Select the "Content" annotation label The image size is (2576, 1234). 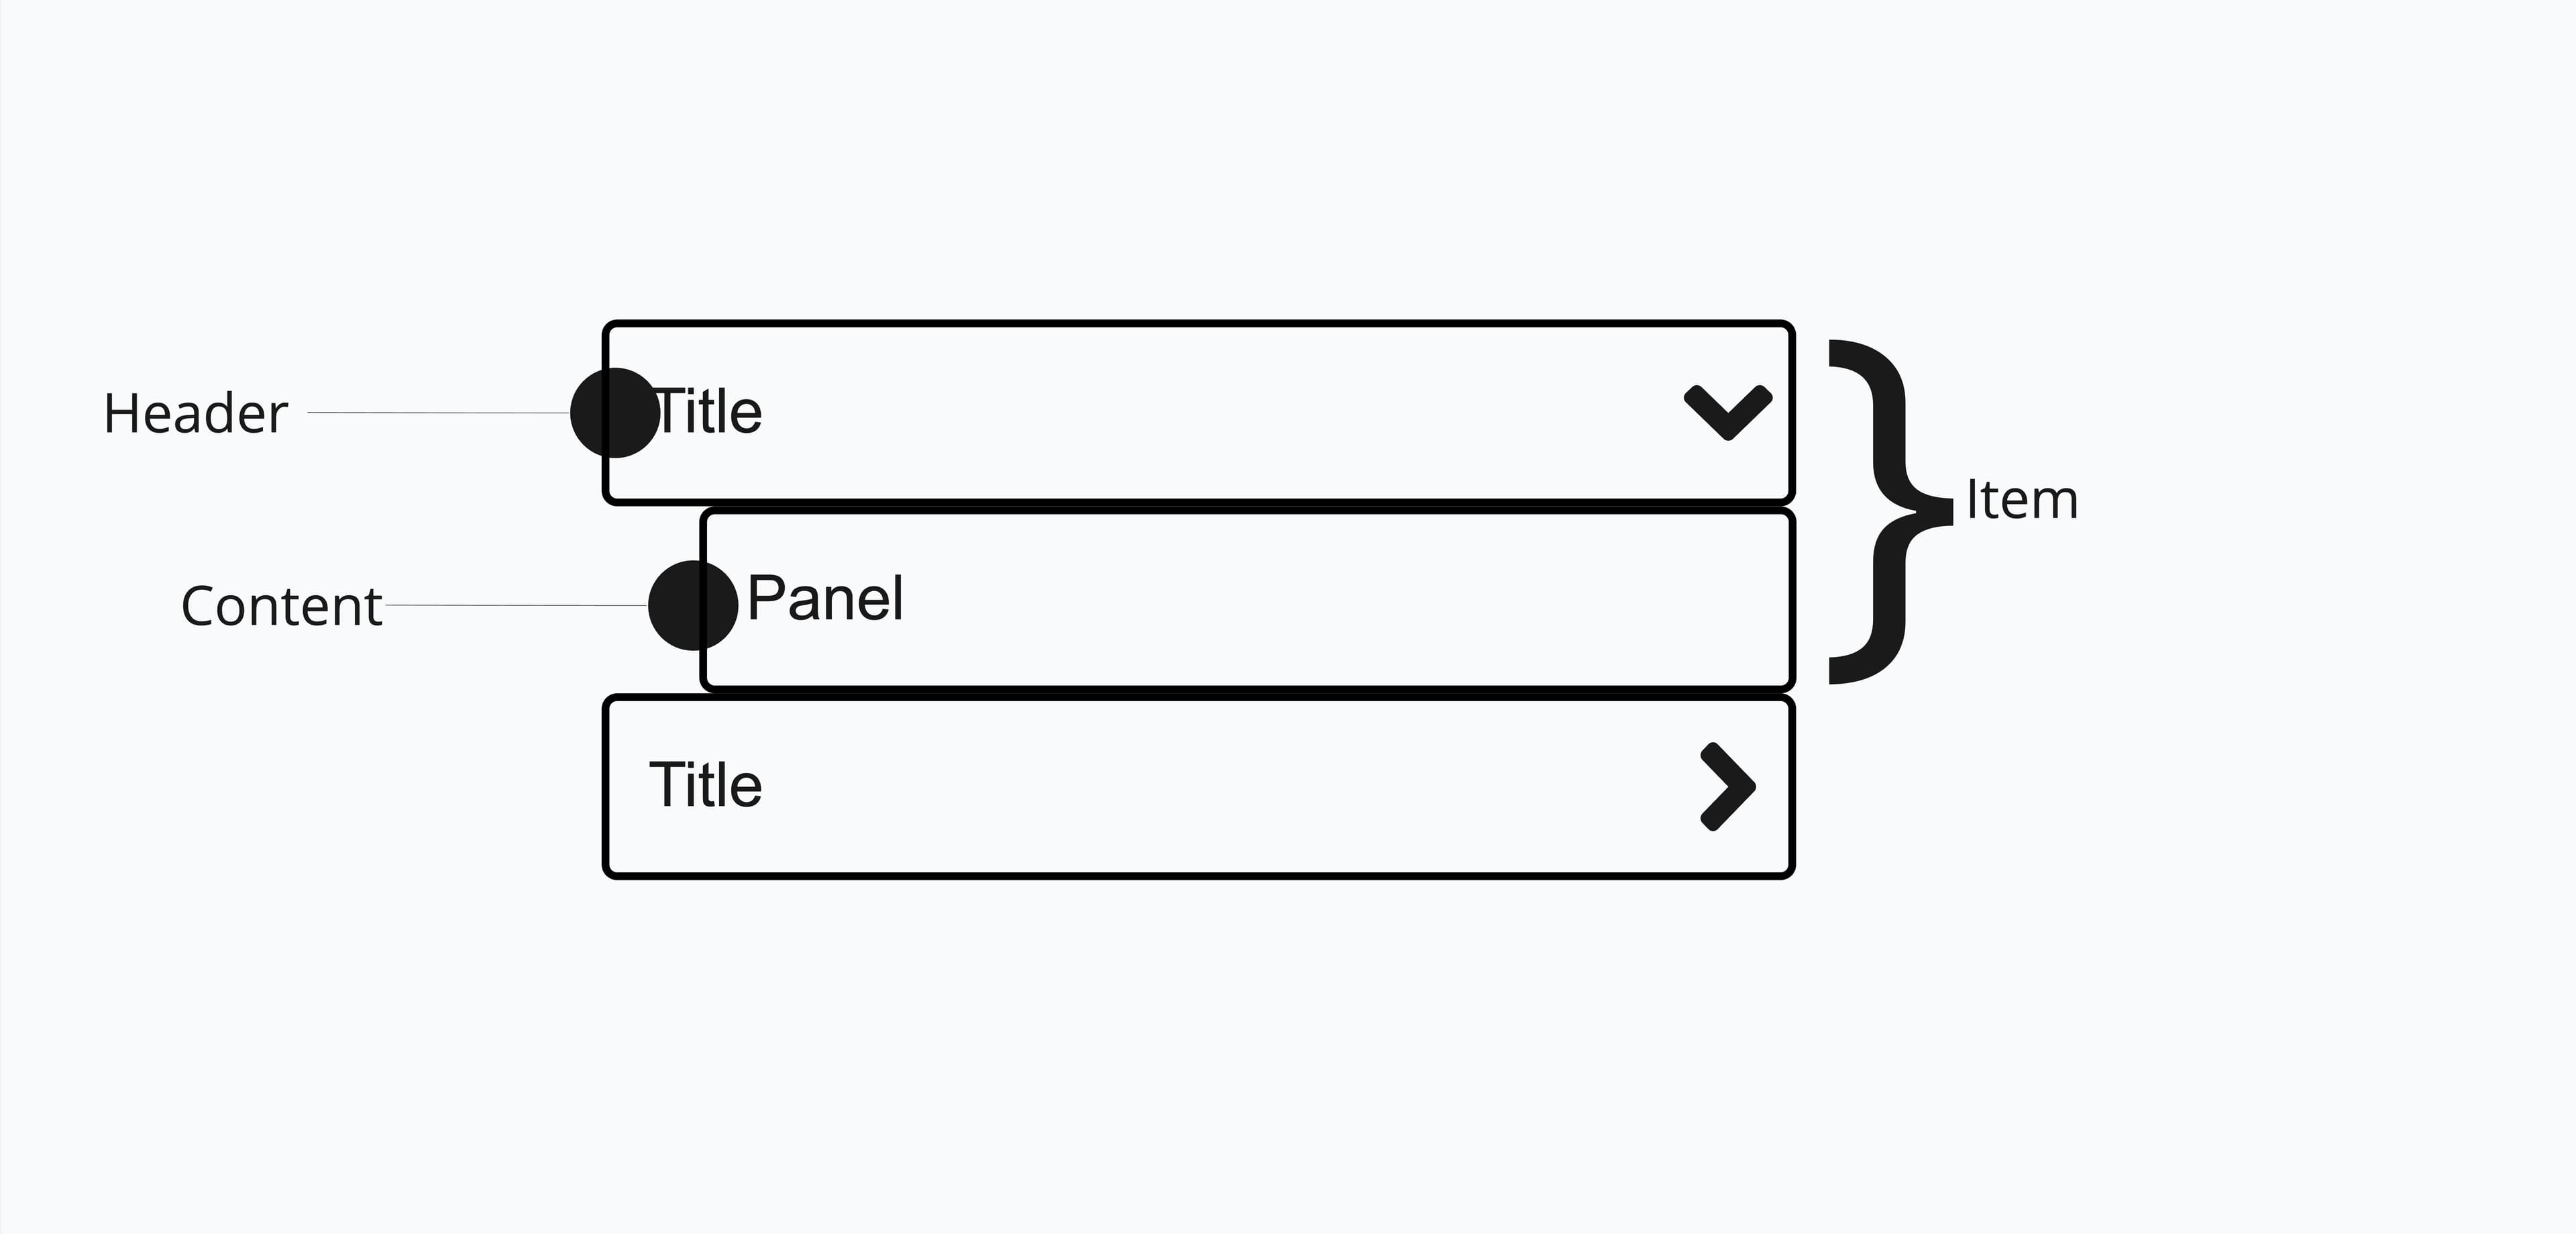point(281,606)
